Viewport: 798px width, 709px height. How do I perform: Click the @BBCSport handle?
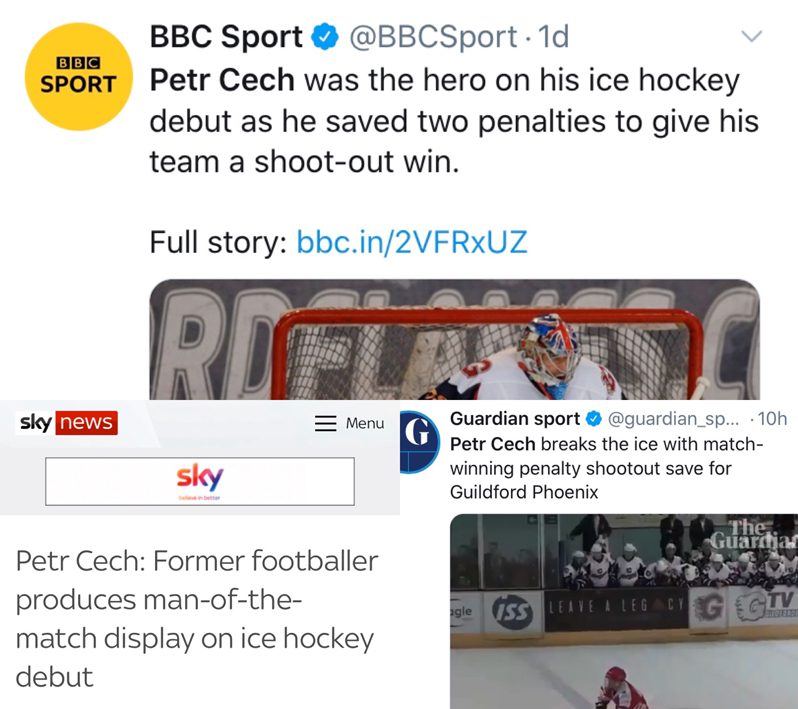[x=435, y=38]
